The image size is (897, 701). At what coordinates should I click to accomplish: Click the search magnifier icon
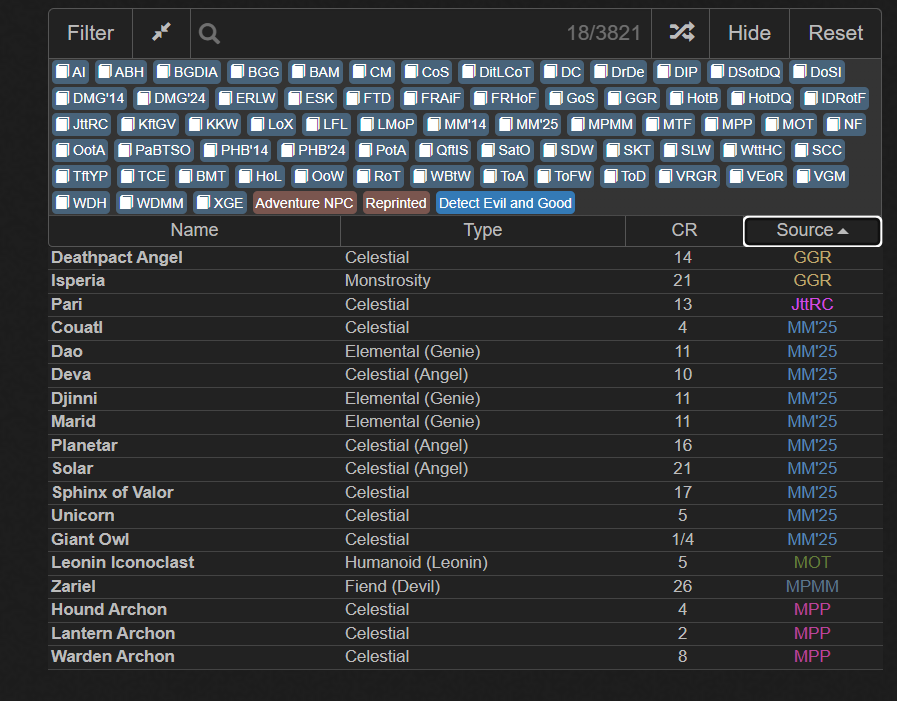209,34
